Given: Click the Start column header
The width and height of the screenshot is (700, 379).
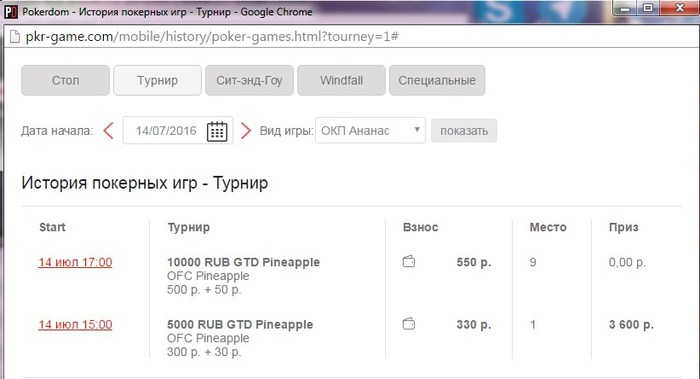Looking at the screenshot, I should tap(52, 227).
